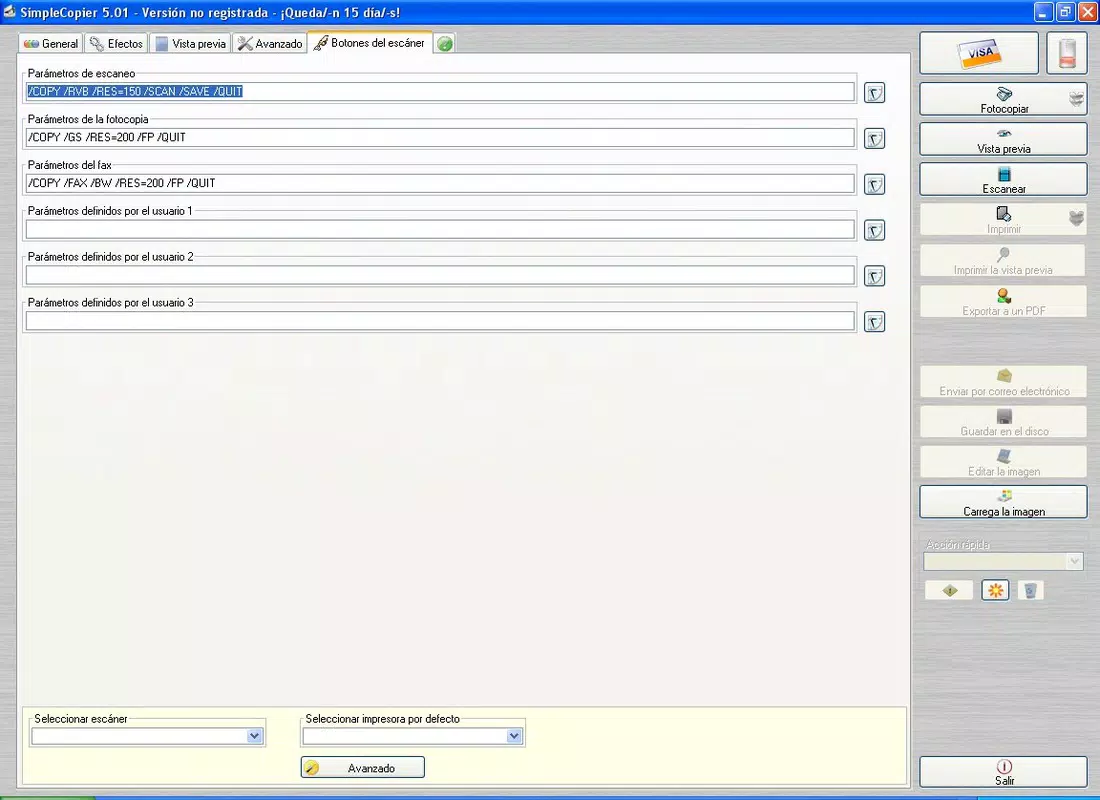Click the icon beside usuario 3 parameters
1100x800 pixels.
tap(874, 322)
